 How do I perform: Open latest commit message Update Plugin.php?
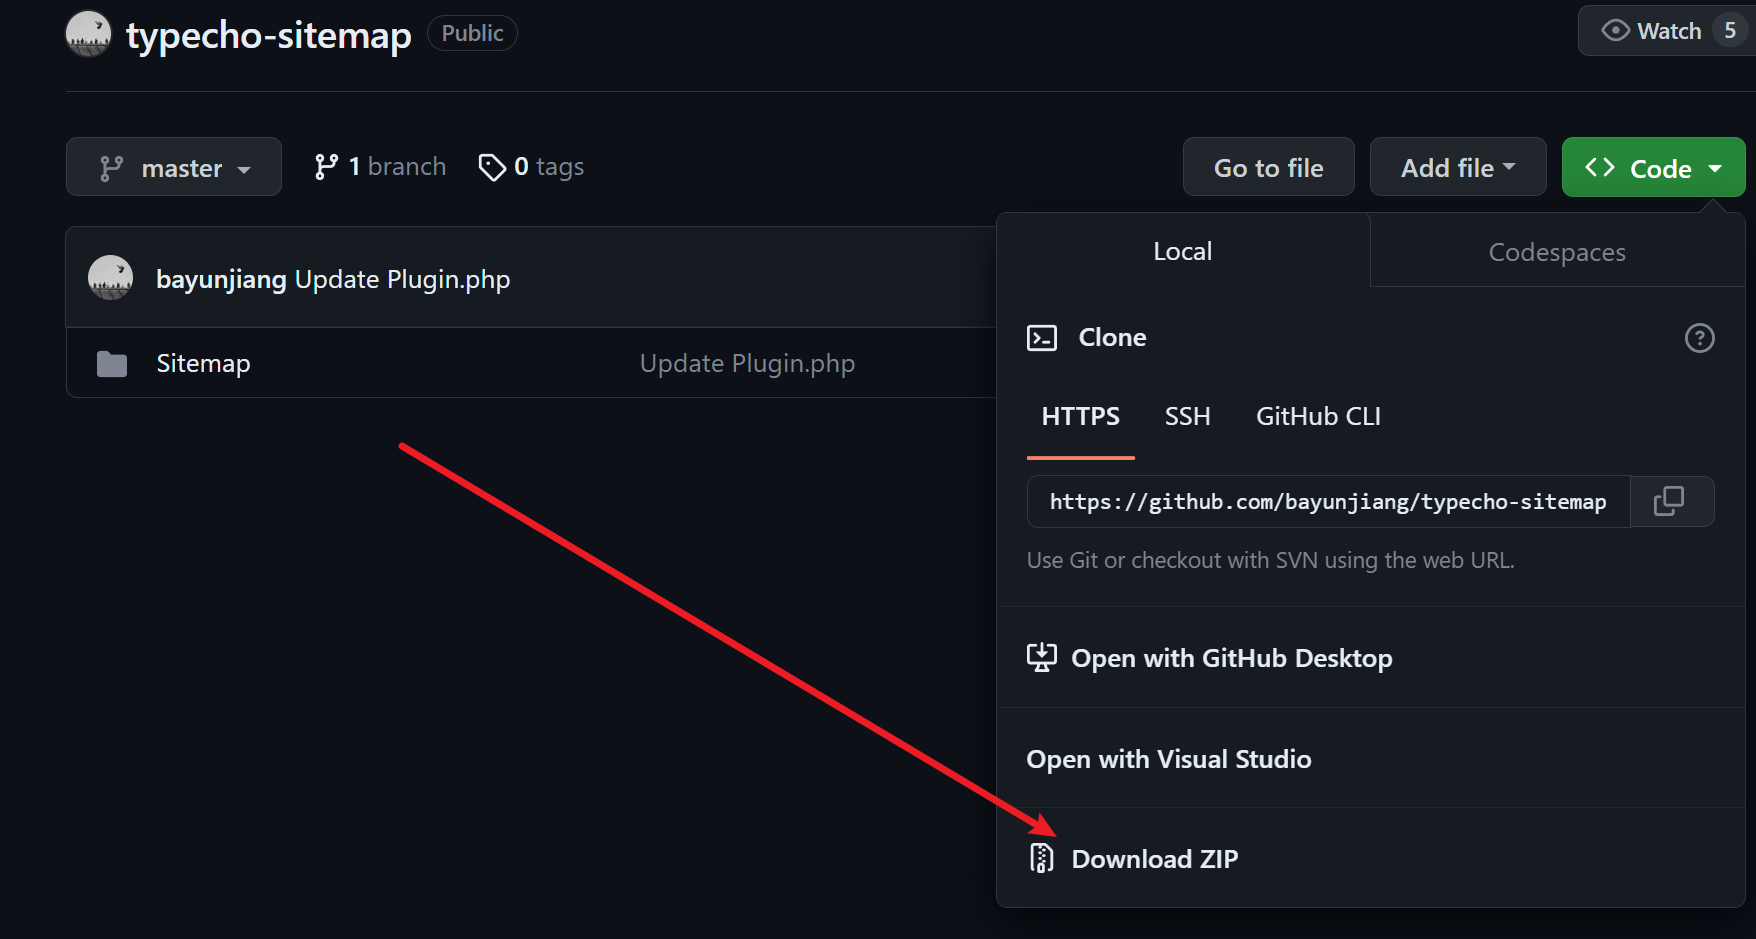click(x=402, y=279)
